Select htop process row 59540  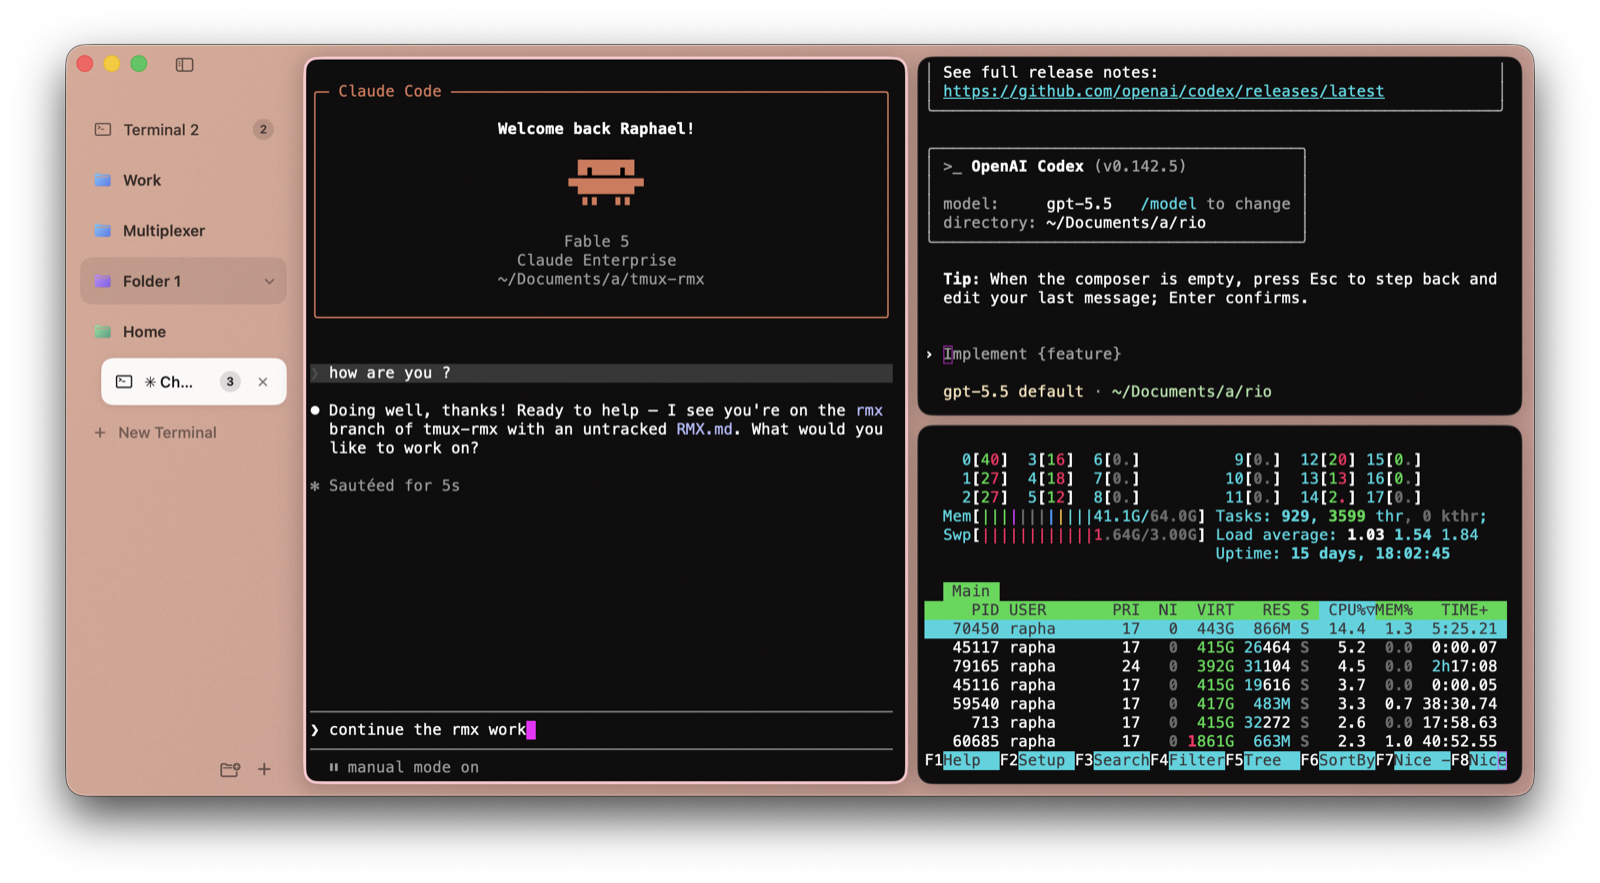[x=1215, y=704]
